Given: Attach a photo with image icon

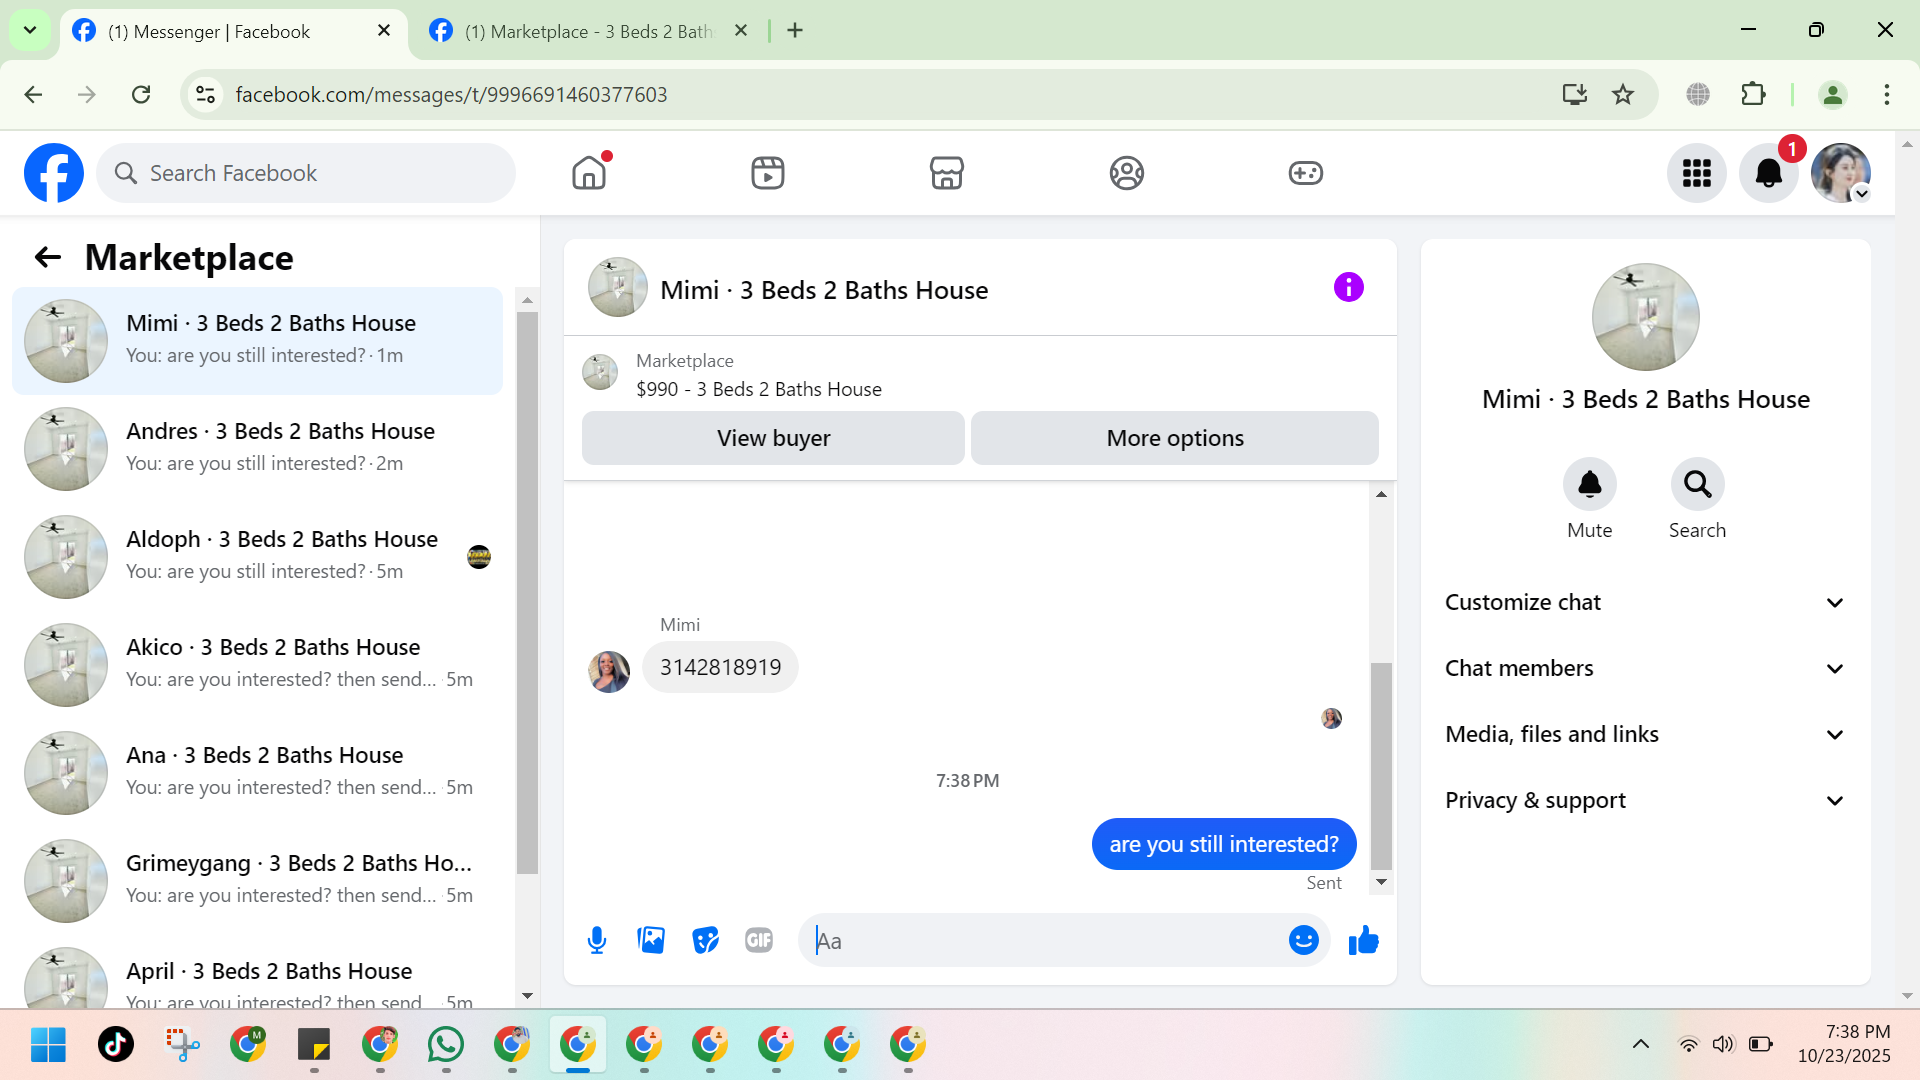Looking at the screenshot, I should 651,940.
